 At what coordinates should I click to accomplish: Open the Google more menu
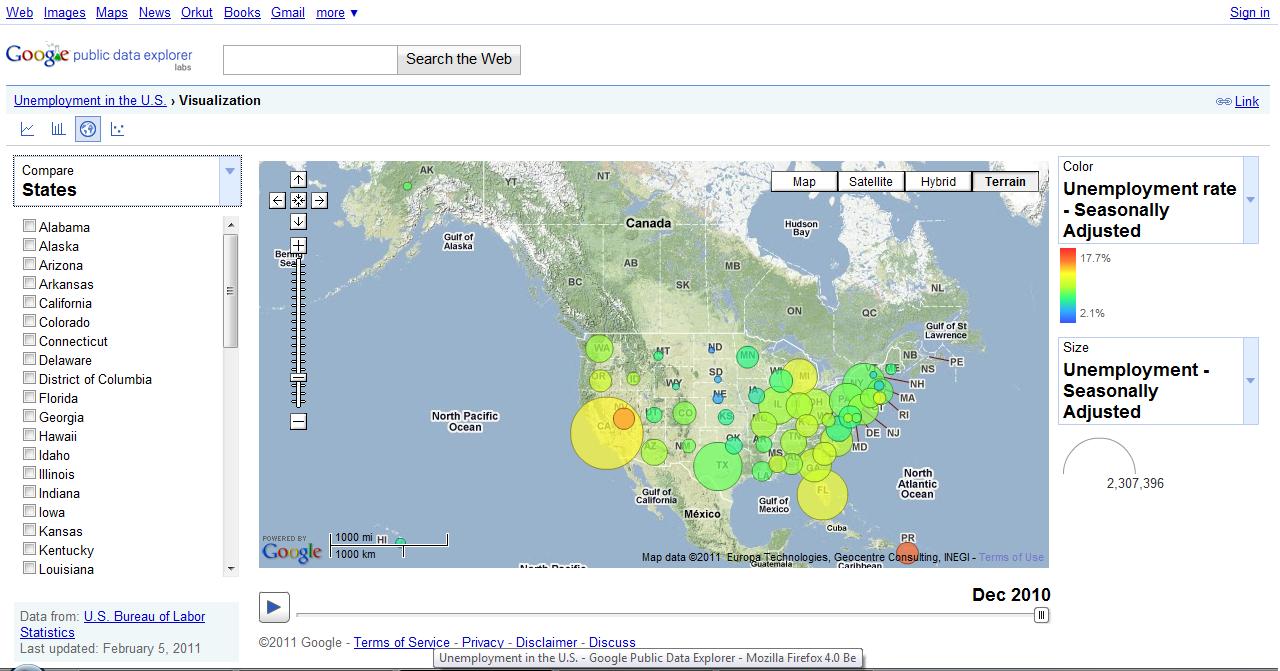pyautogui.click(x=337, y=13)
